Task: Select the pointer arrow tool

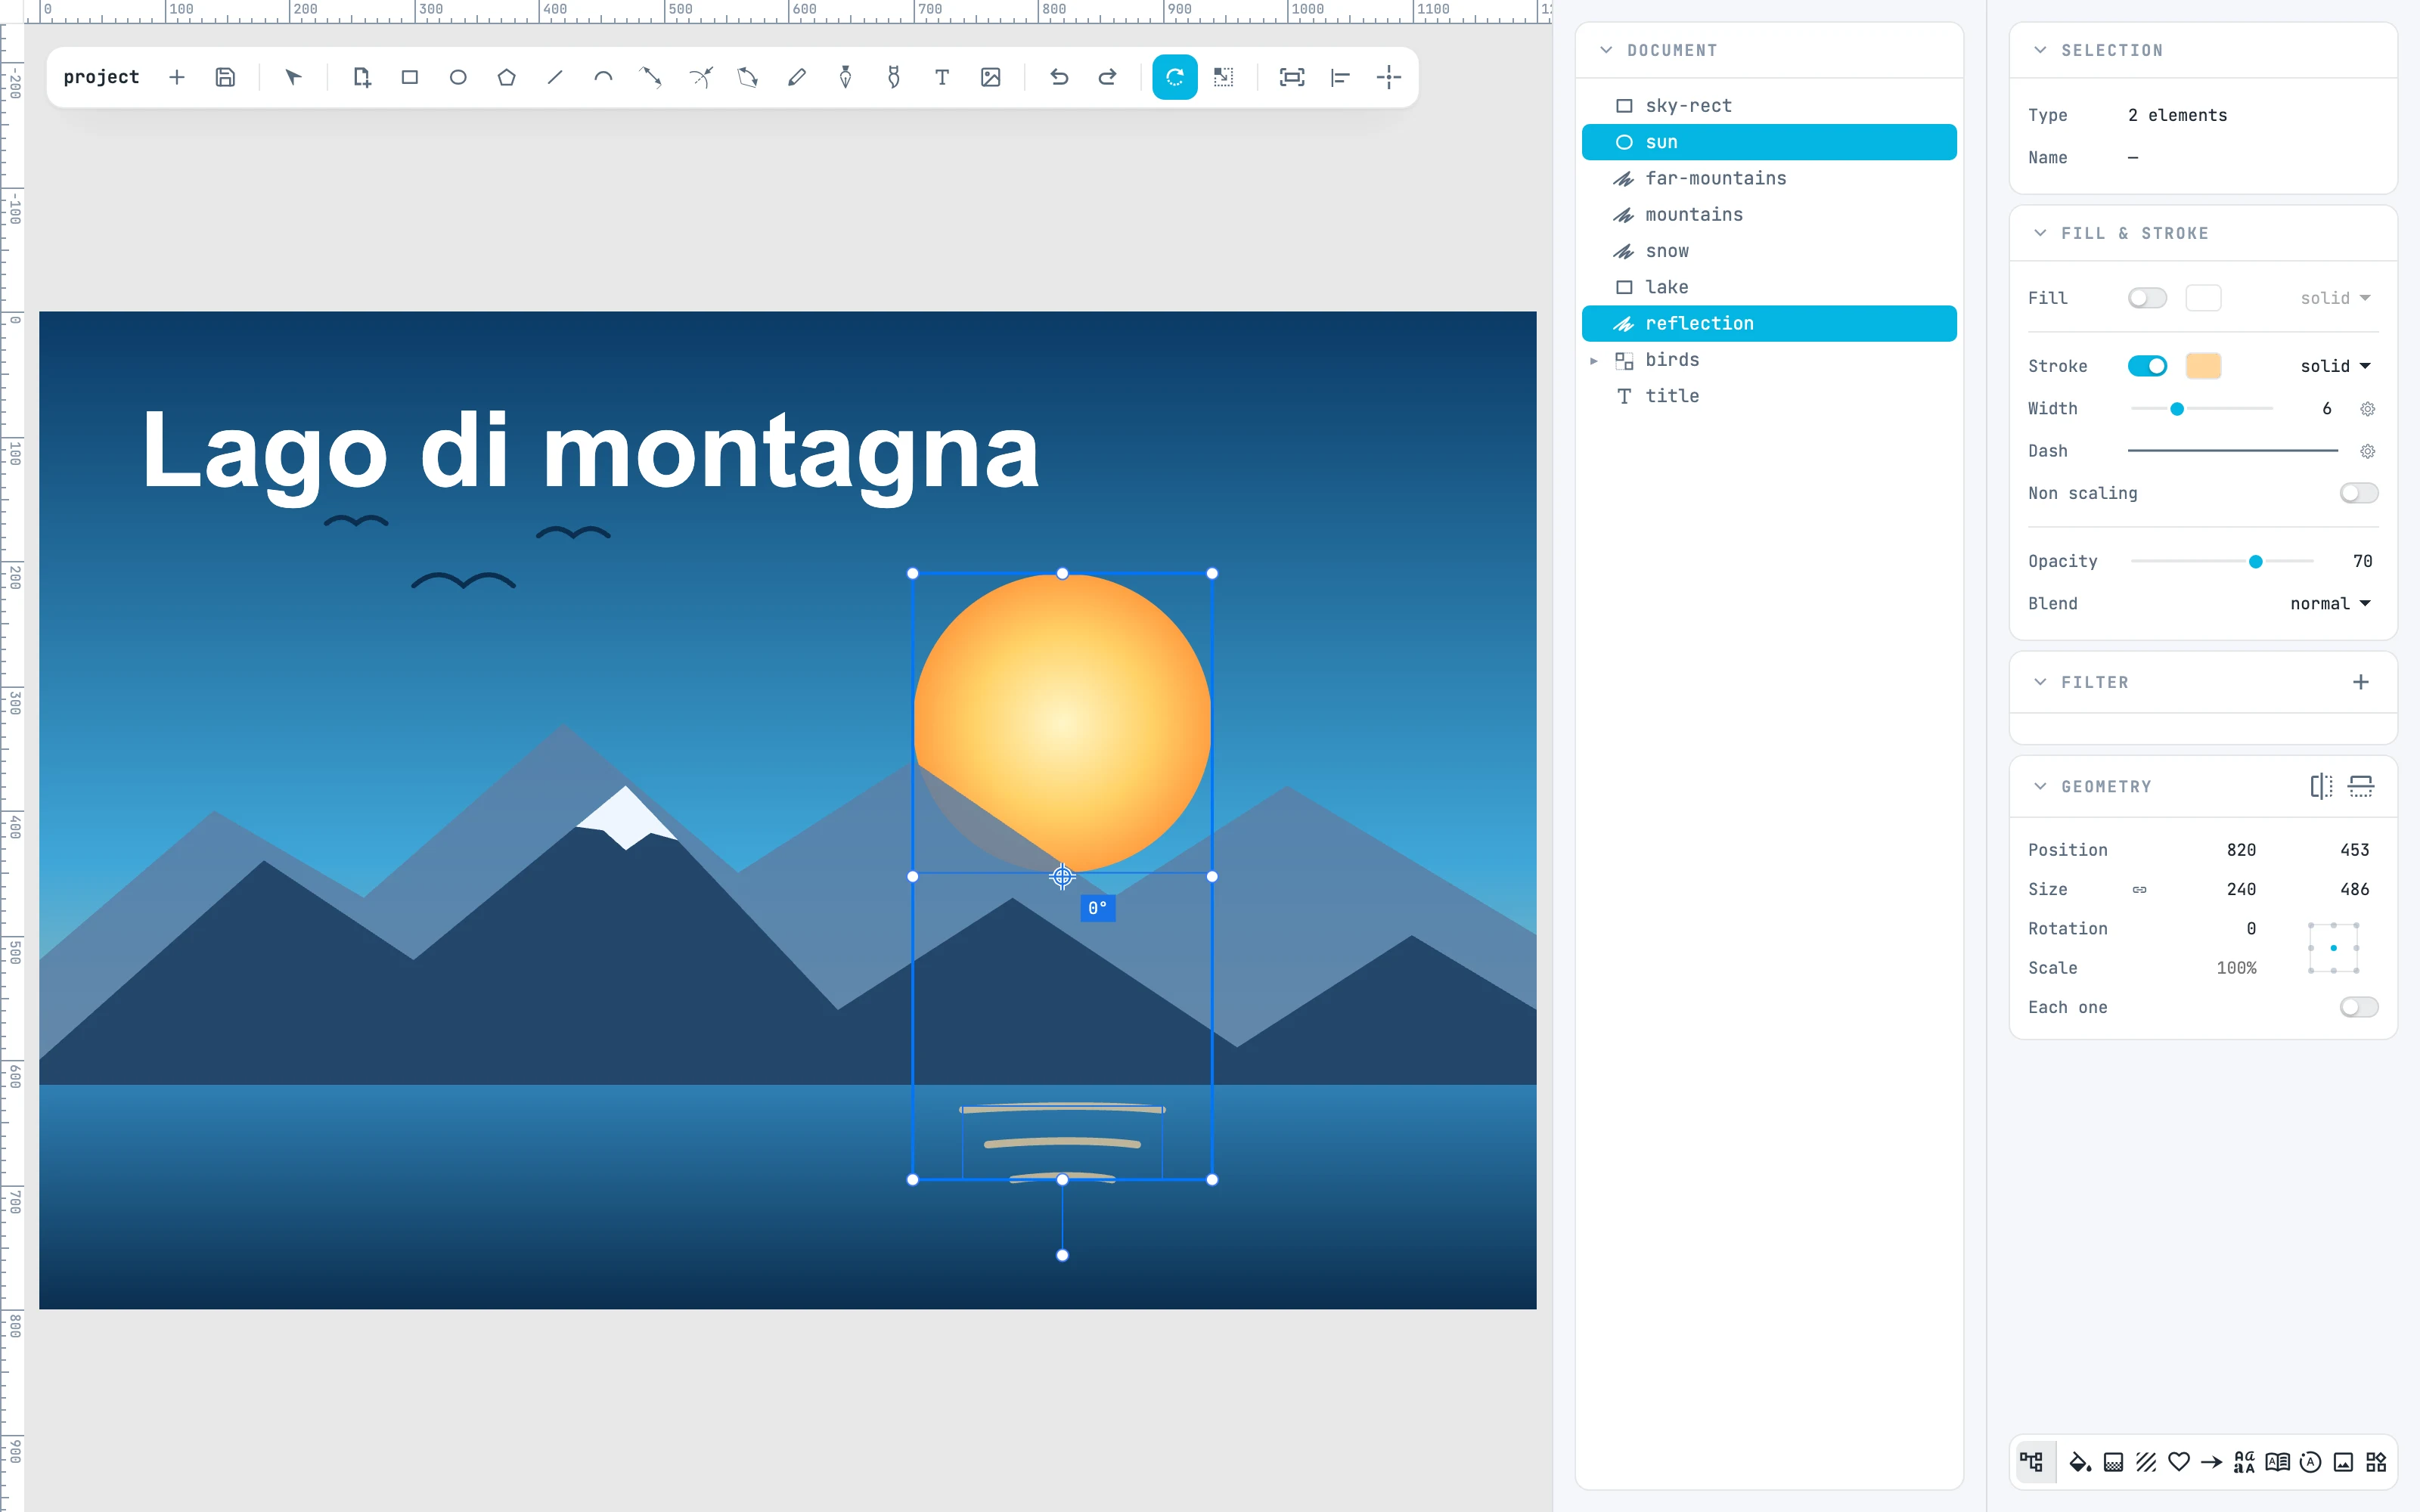Action: pyautogui.click(x=293, y=77)
